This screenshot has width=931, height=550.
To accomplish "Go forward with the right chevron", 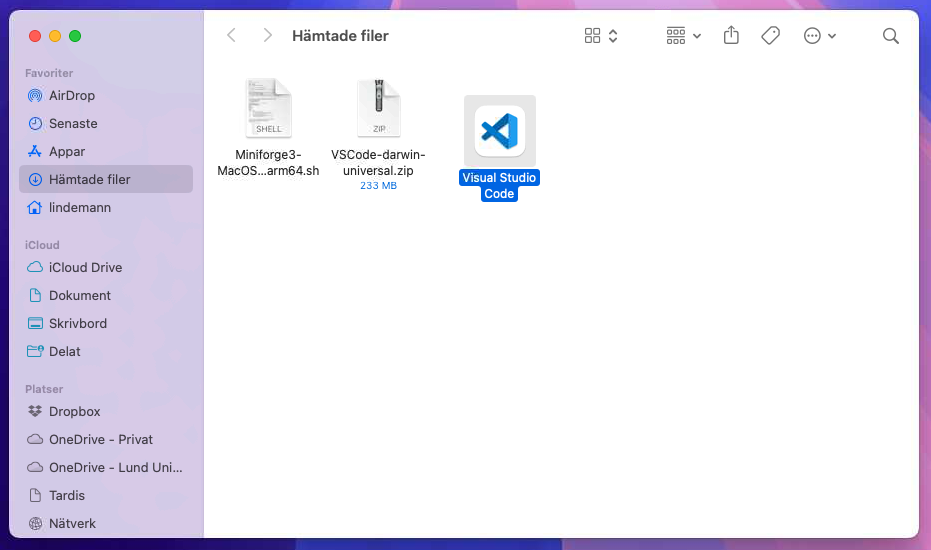I will point(267,36).
